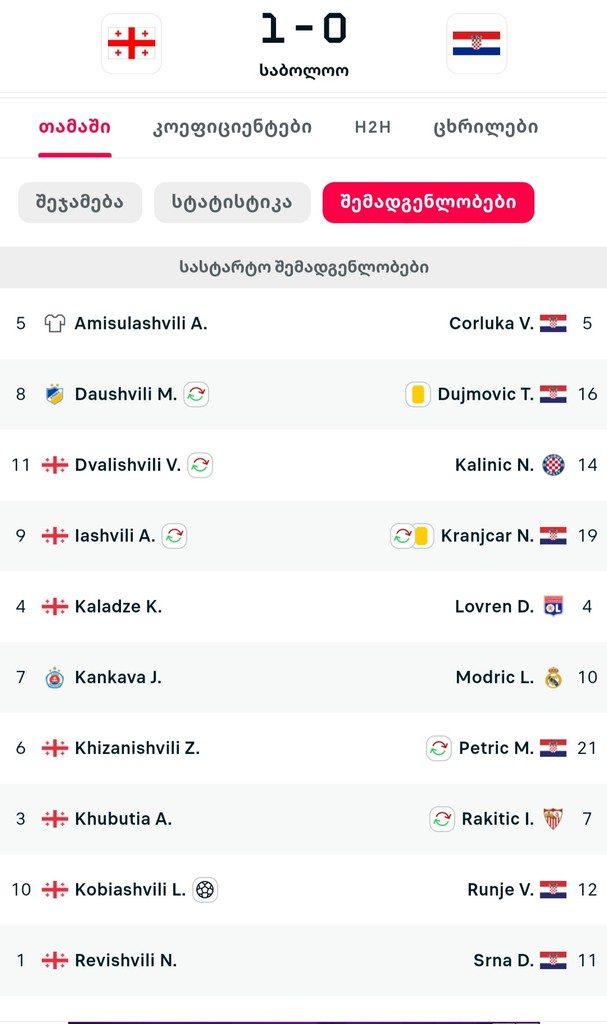607x1024 pixels.
Task: Click goal ball icon next to Kobiashvili L.
Action: click(205, 889)
